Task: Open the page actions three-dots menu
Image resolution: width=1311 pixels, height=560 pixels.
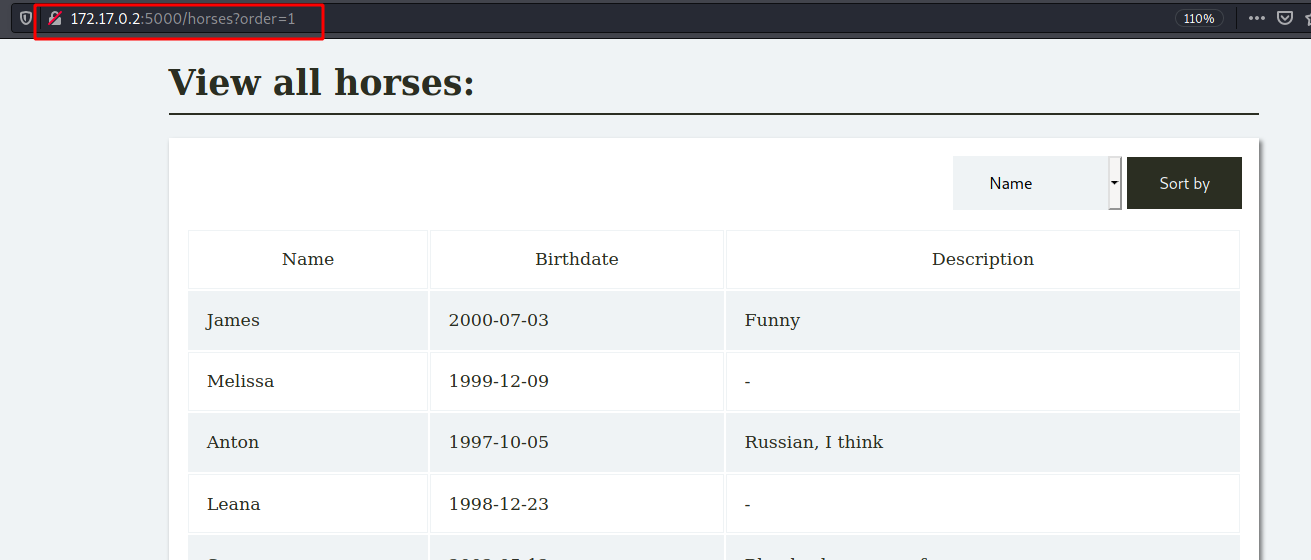Action: tap(1256, 18)
